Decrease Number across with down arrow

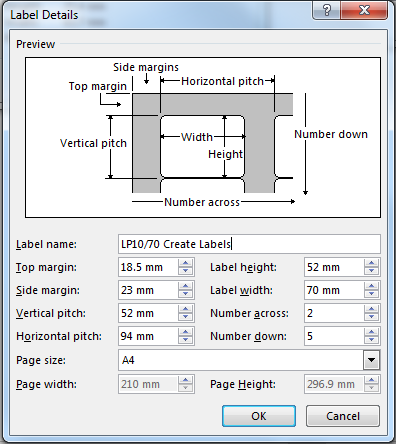[x=371, y=317]
